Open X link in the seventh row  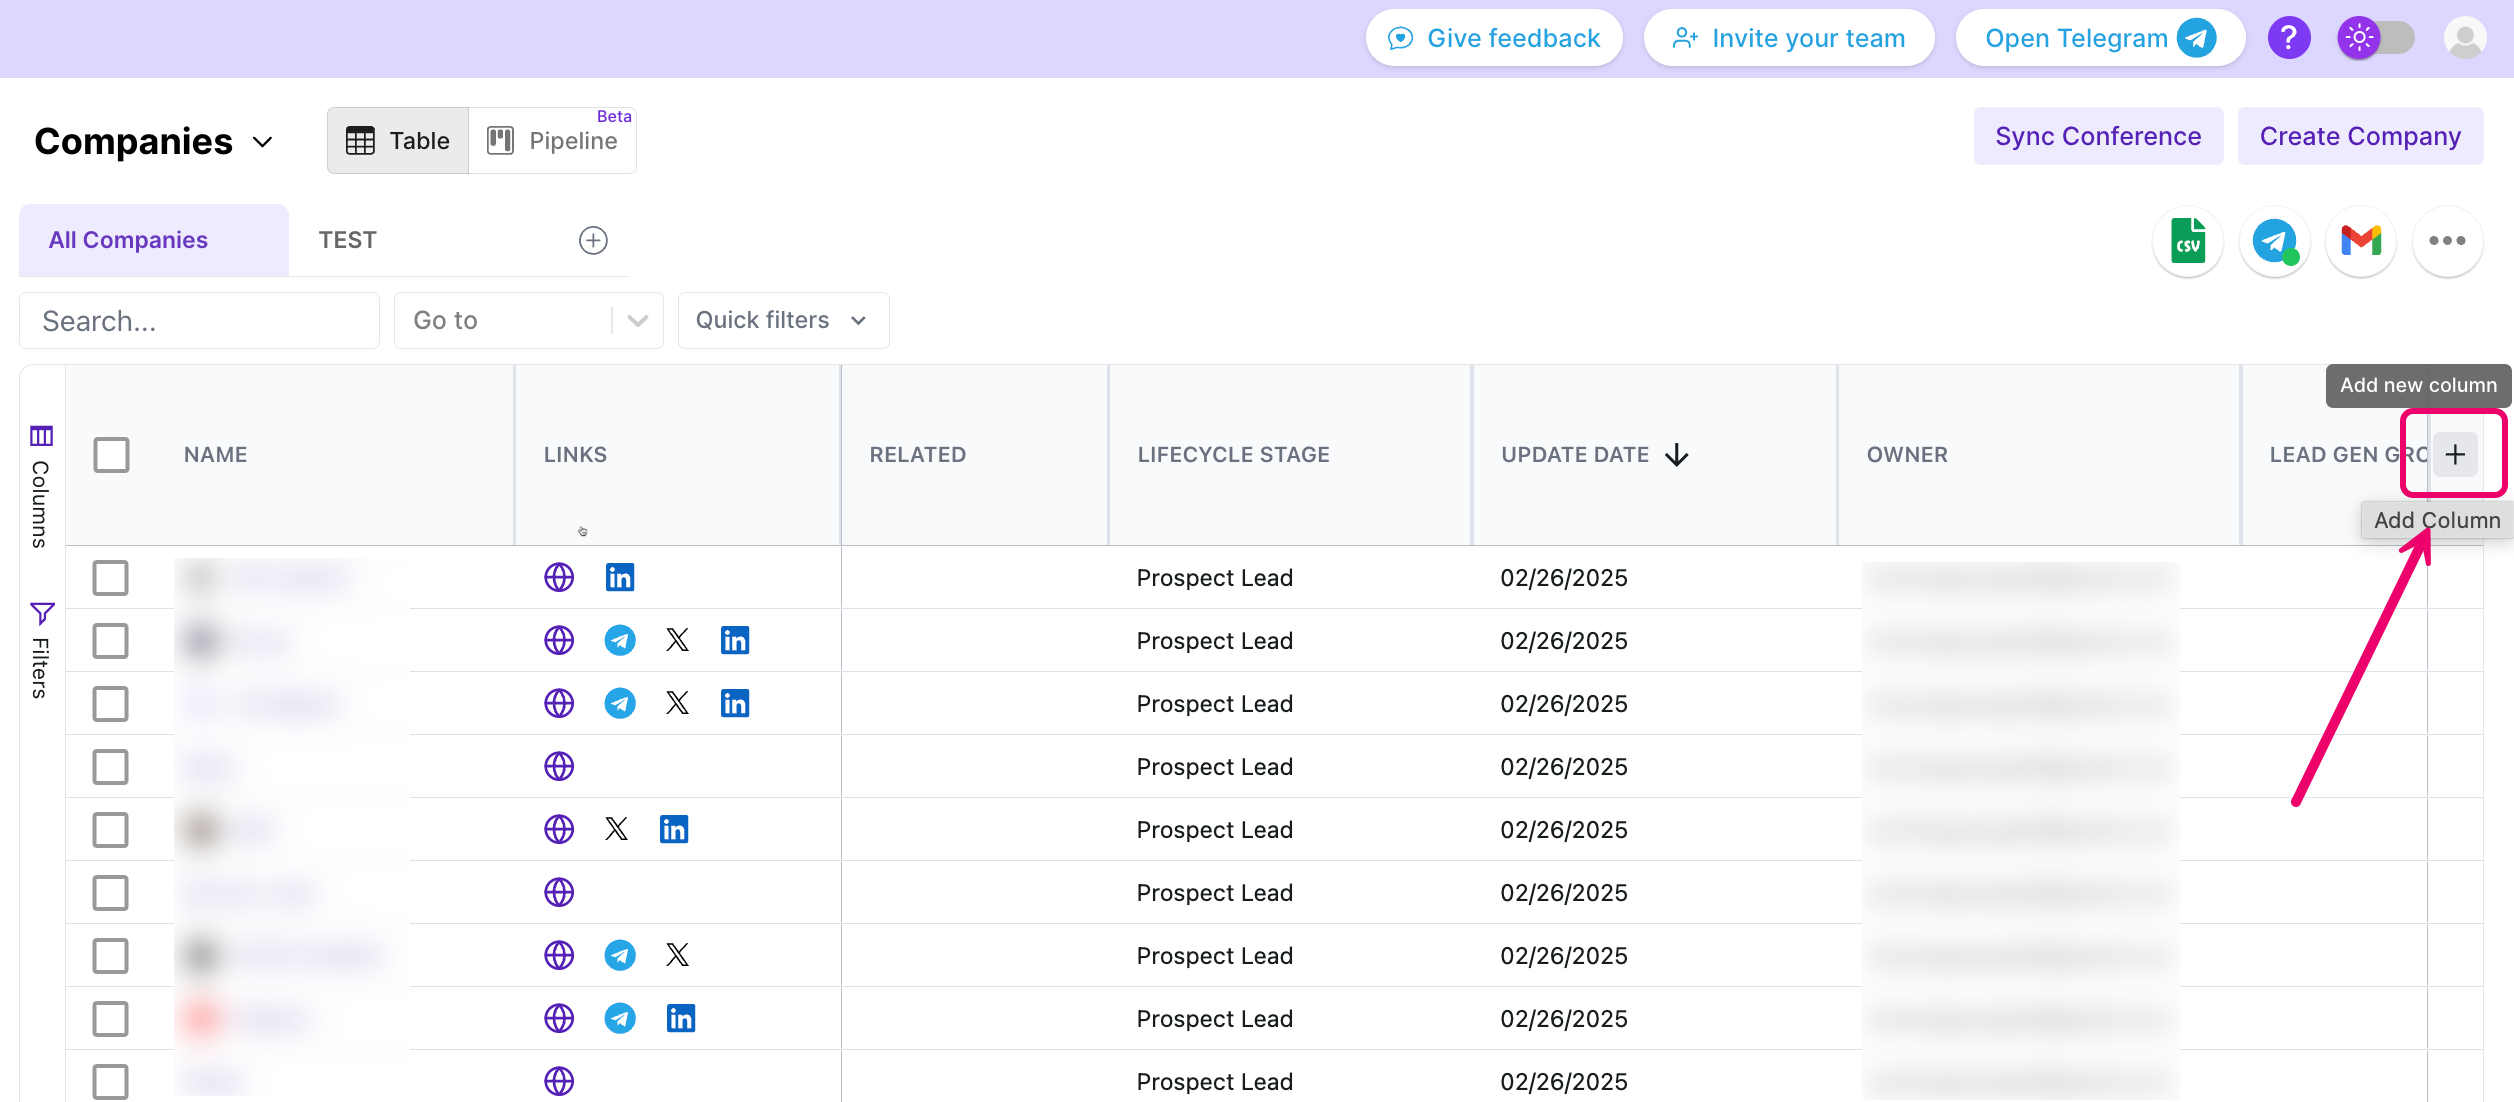(x=677, y=955)
